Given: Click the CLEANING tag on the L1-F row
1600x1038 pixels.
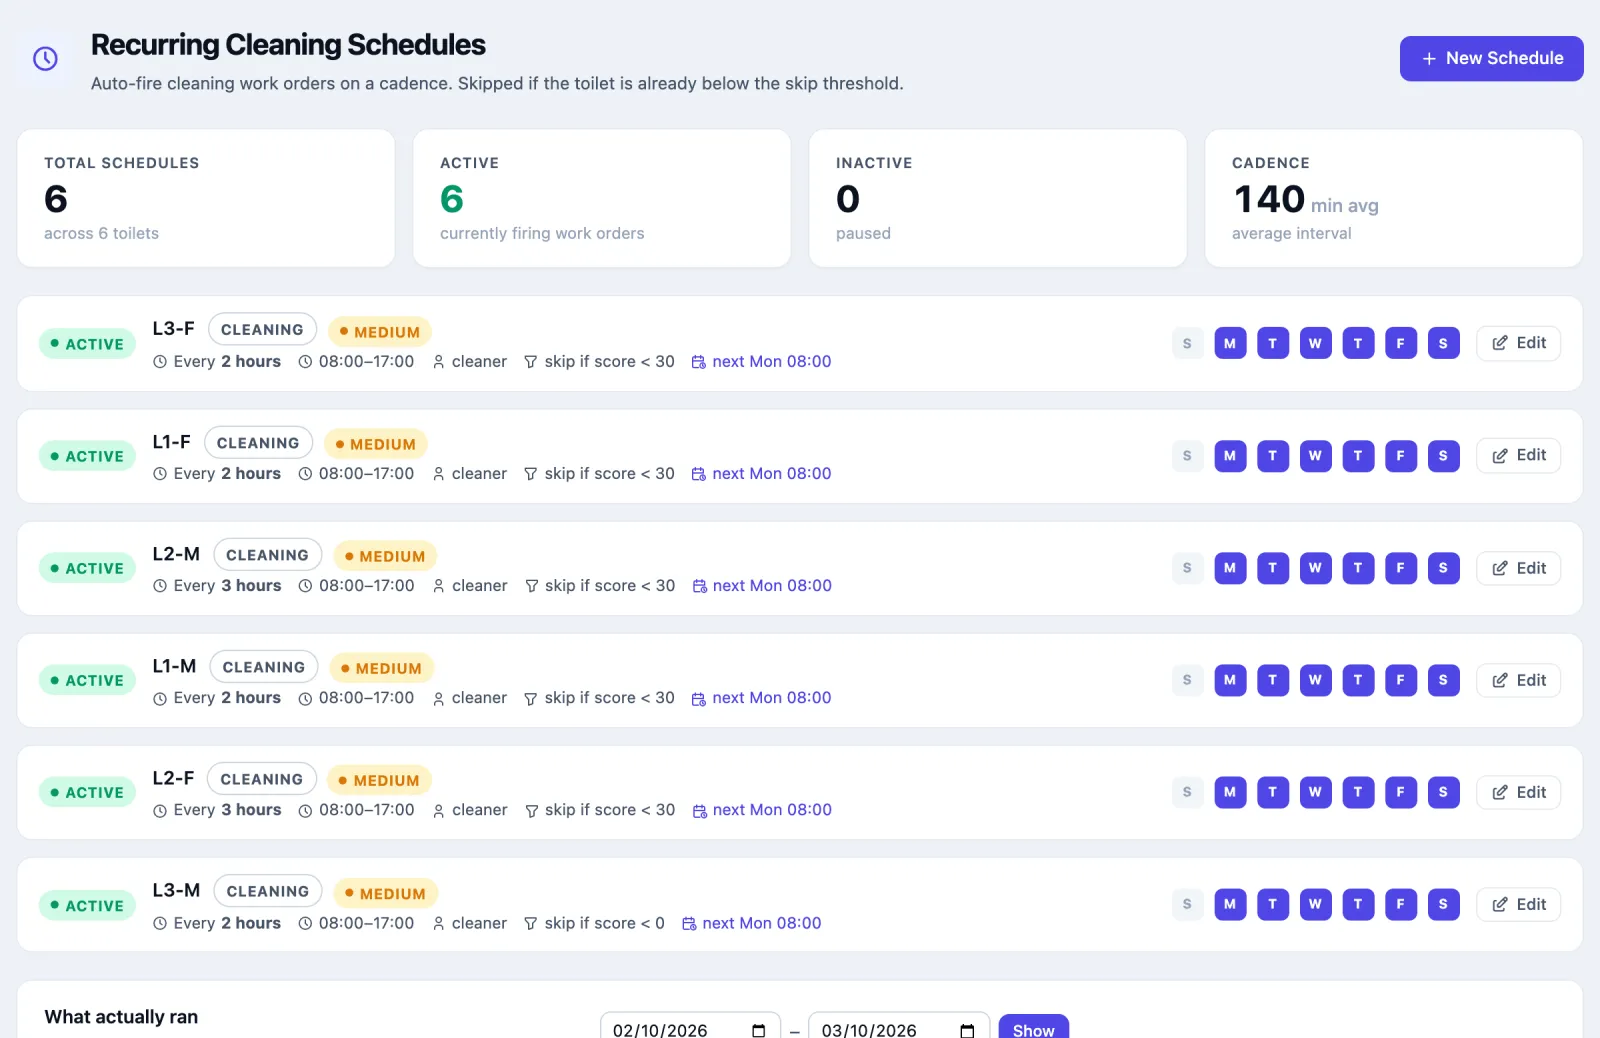Looking at the screenshot, I should (258, 443).
